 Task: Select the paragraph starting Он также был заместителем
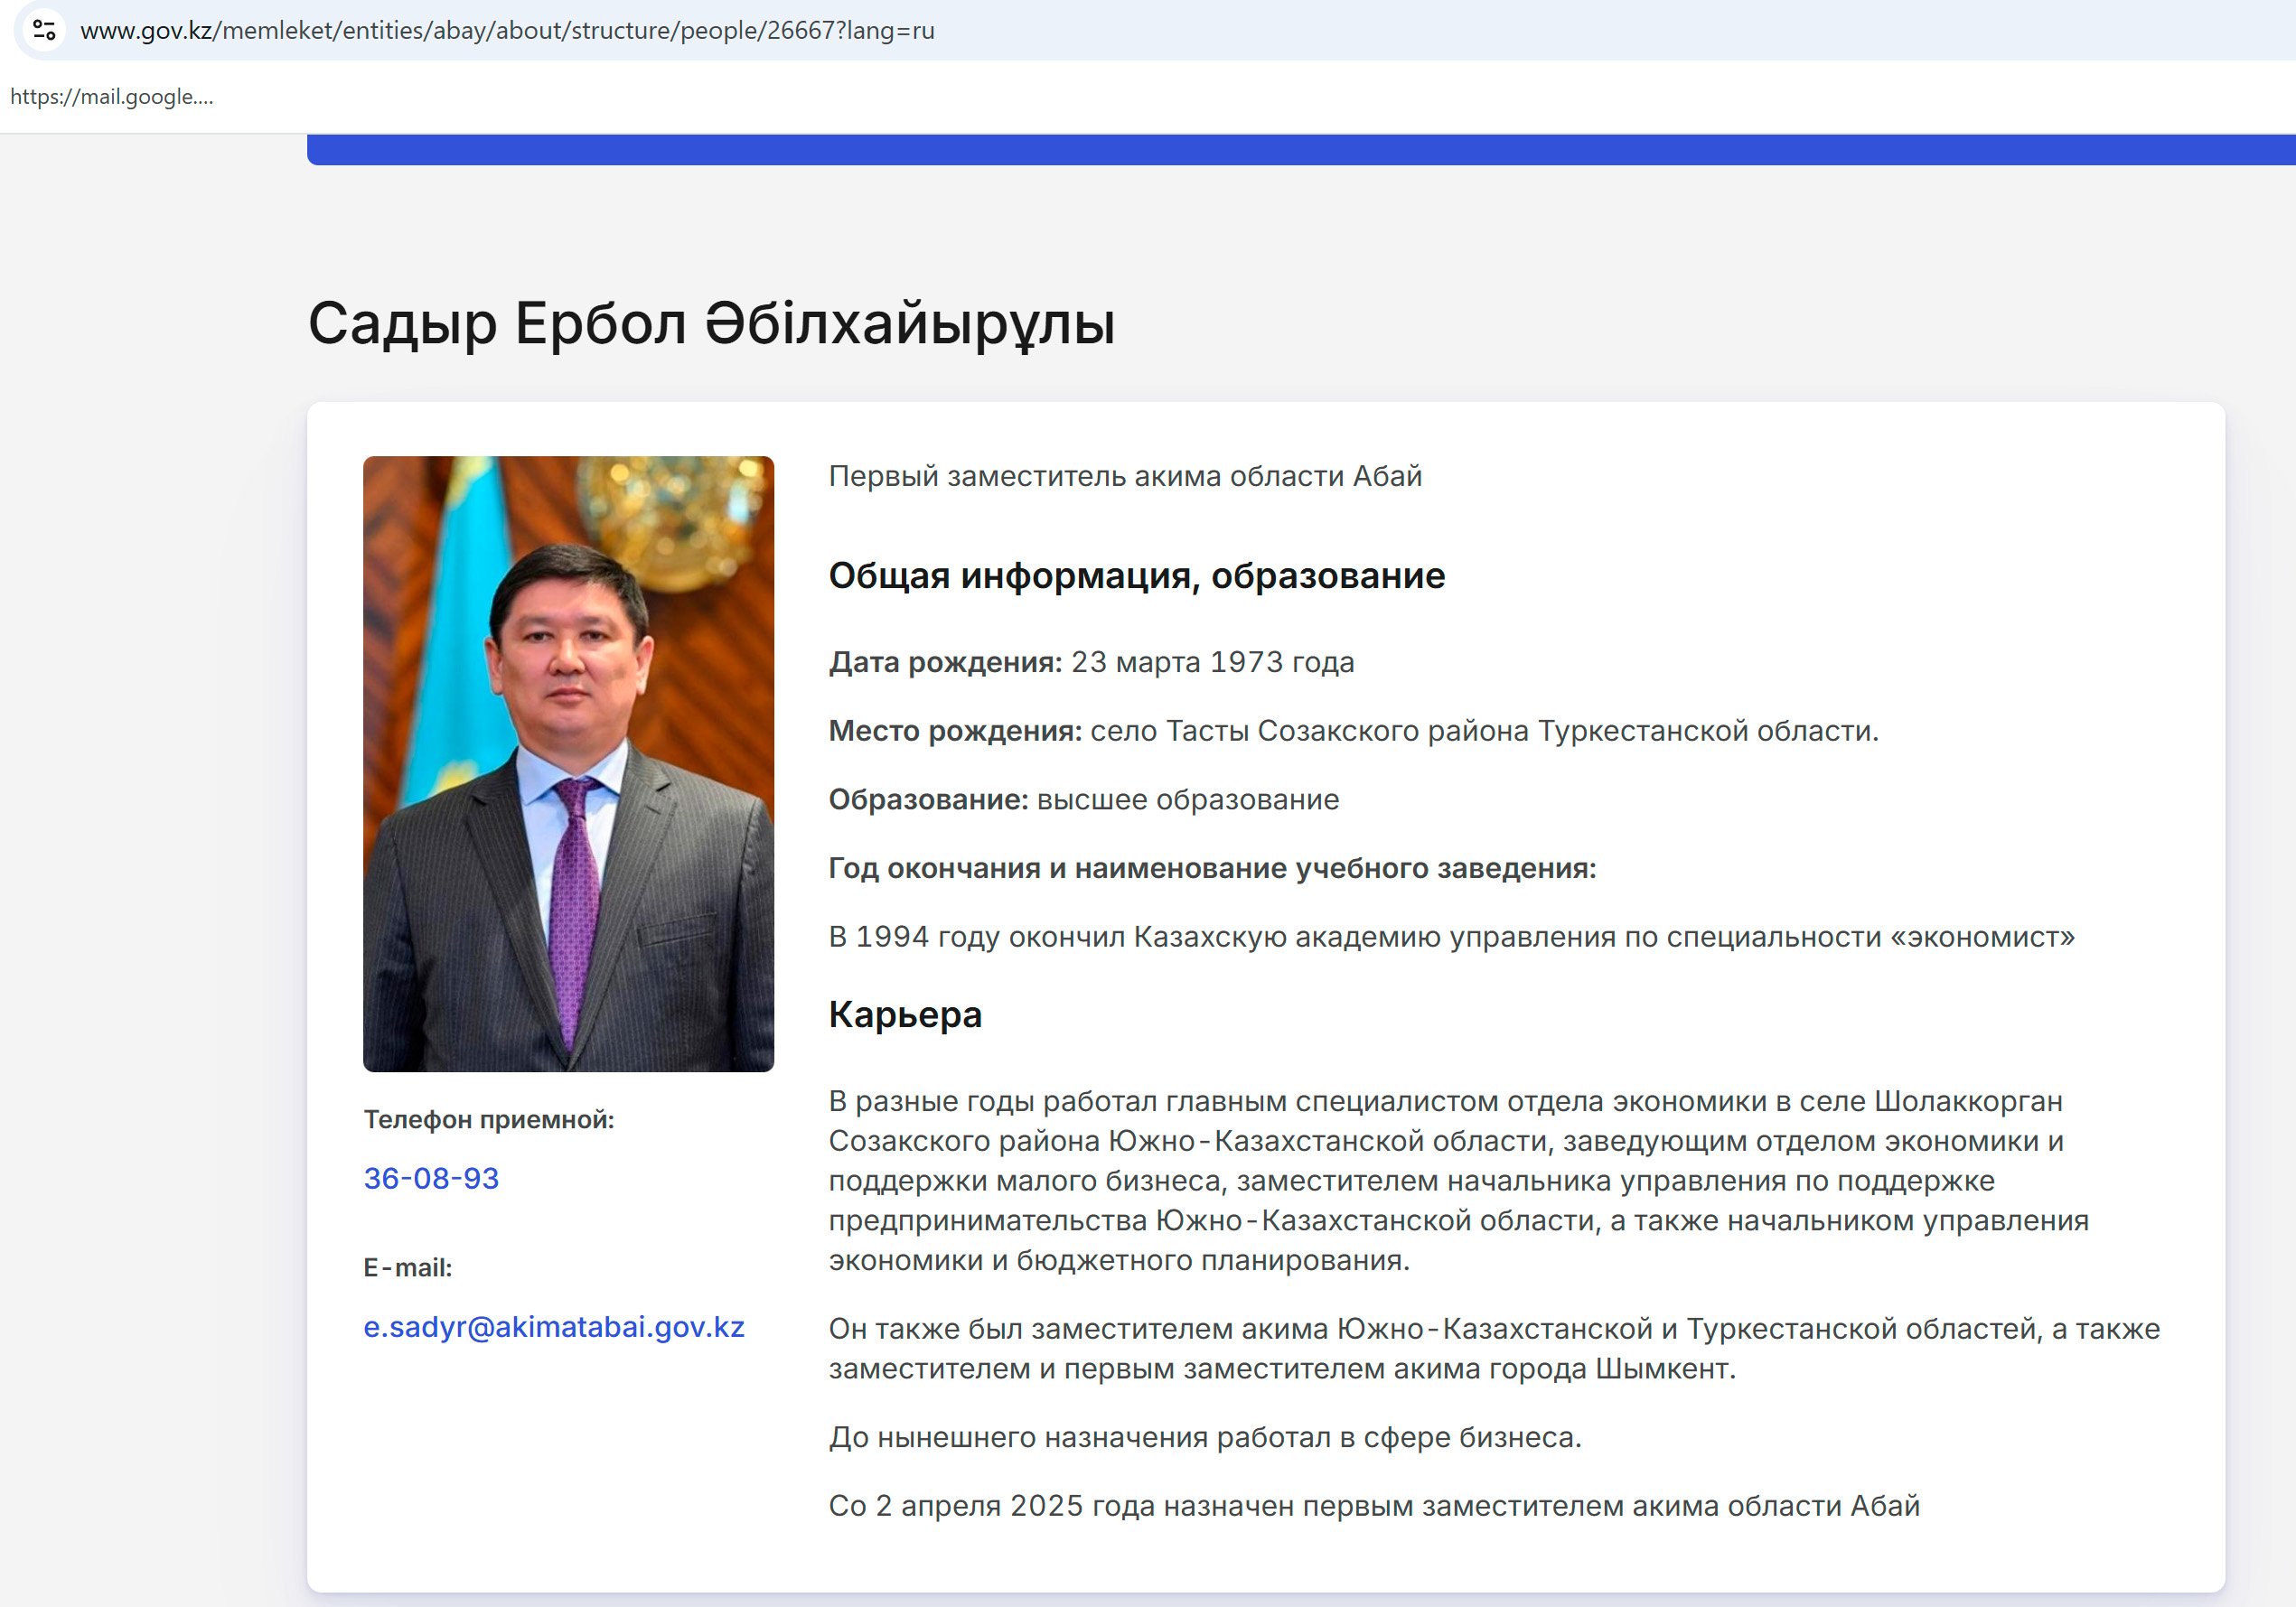coord(1495,1348)
